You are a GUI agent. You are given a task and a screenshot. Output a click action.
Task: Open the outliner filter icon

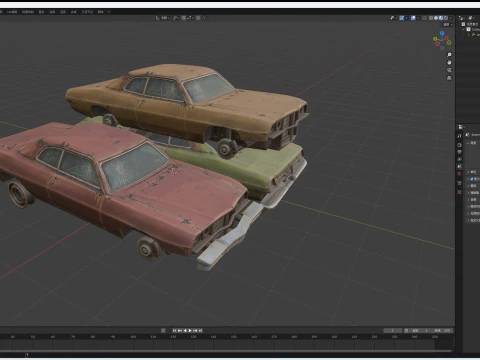(x=471, y=18)
